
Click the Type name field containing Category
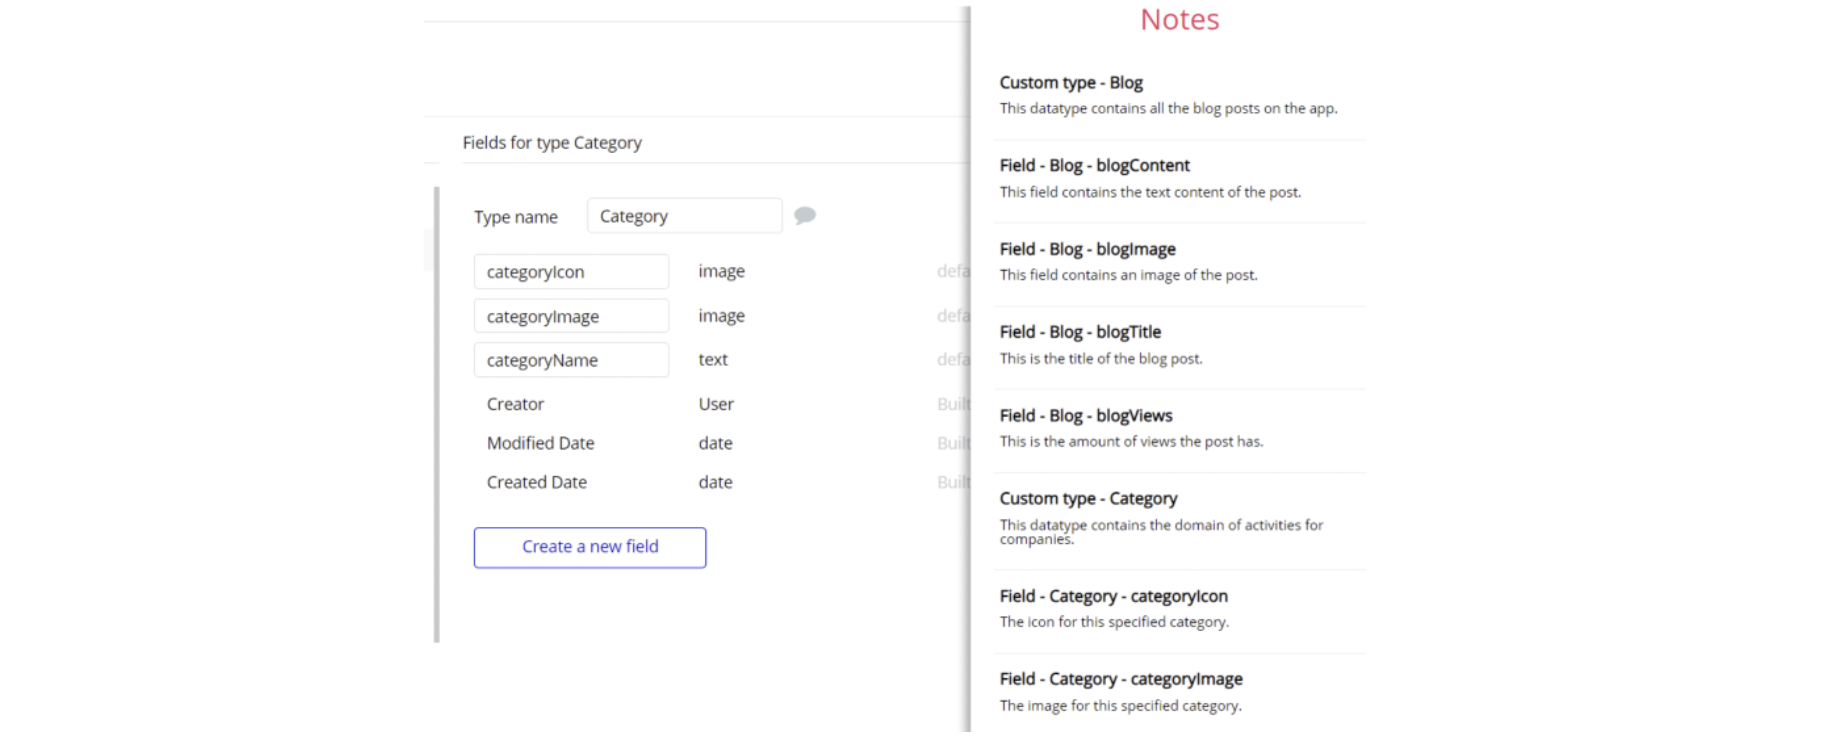684,216
